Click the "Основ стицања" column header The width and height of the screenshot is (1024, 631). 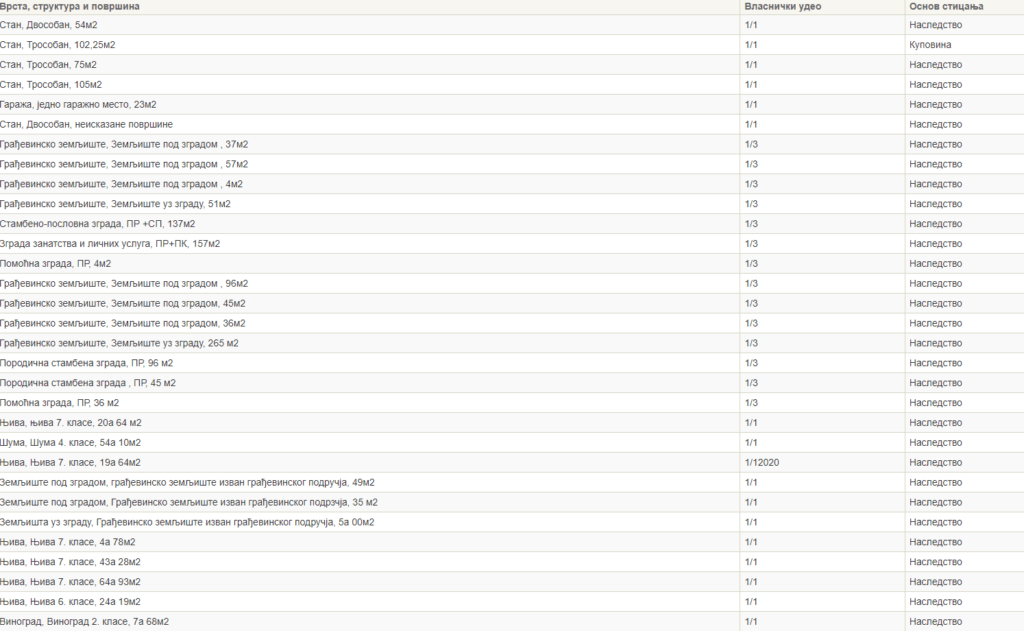(946, 7)
